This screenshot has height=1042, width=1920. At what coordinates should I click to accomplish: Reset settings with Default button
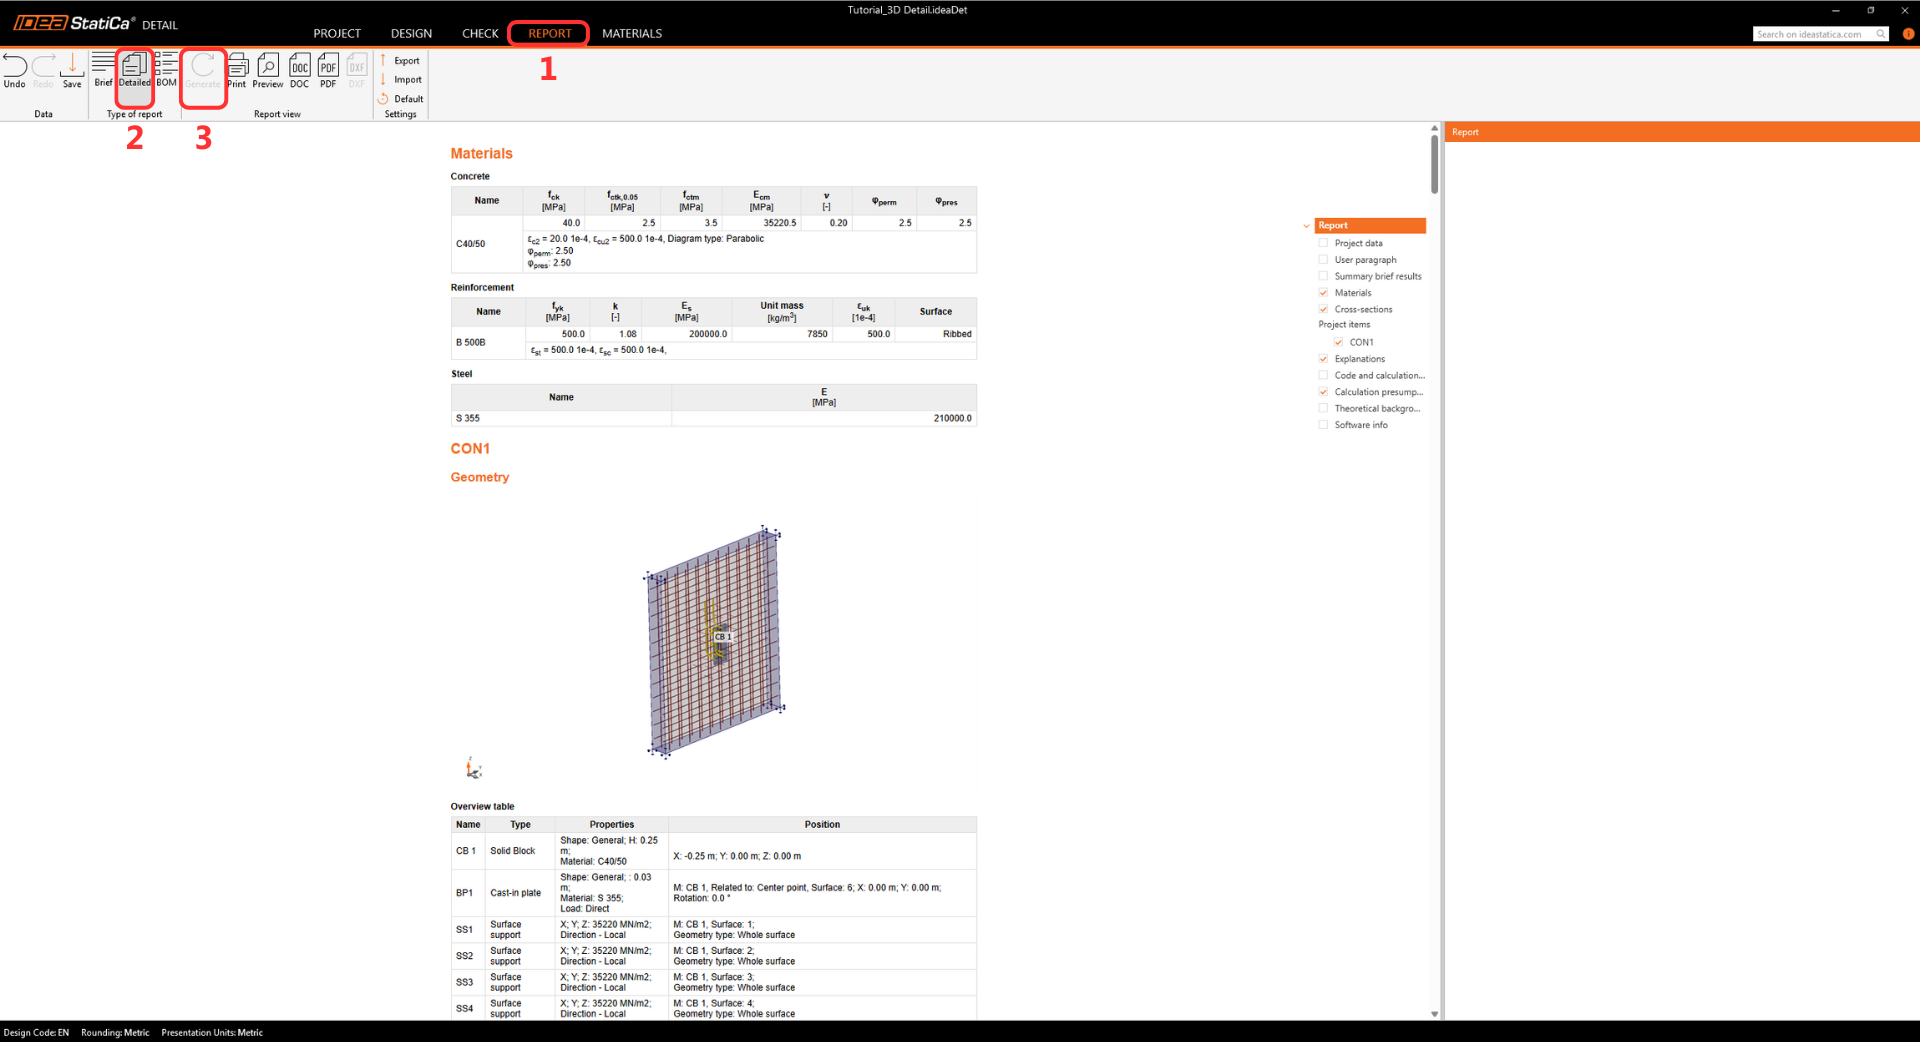401,99
